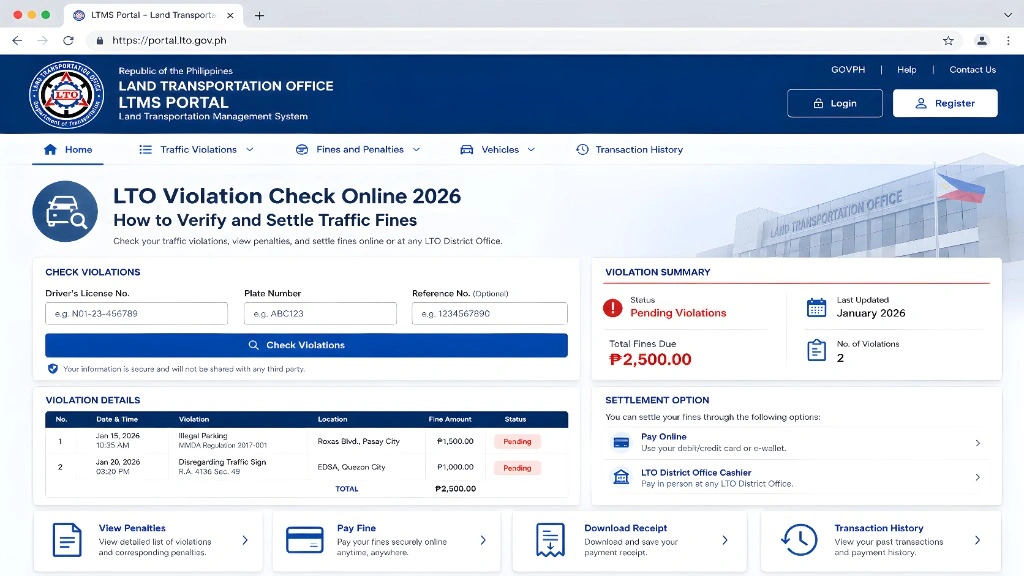The height and width of the screenshot is (576, 1024).
Task: Click the Transaction History clock icon in card
Action: pos(799,540)
